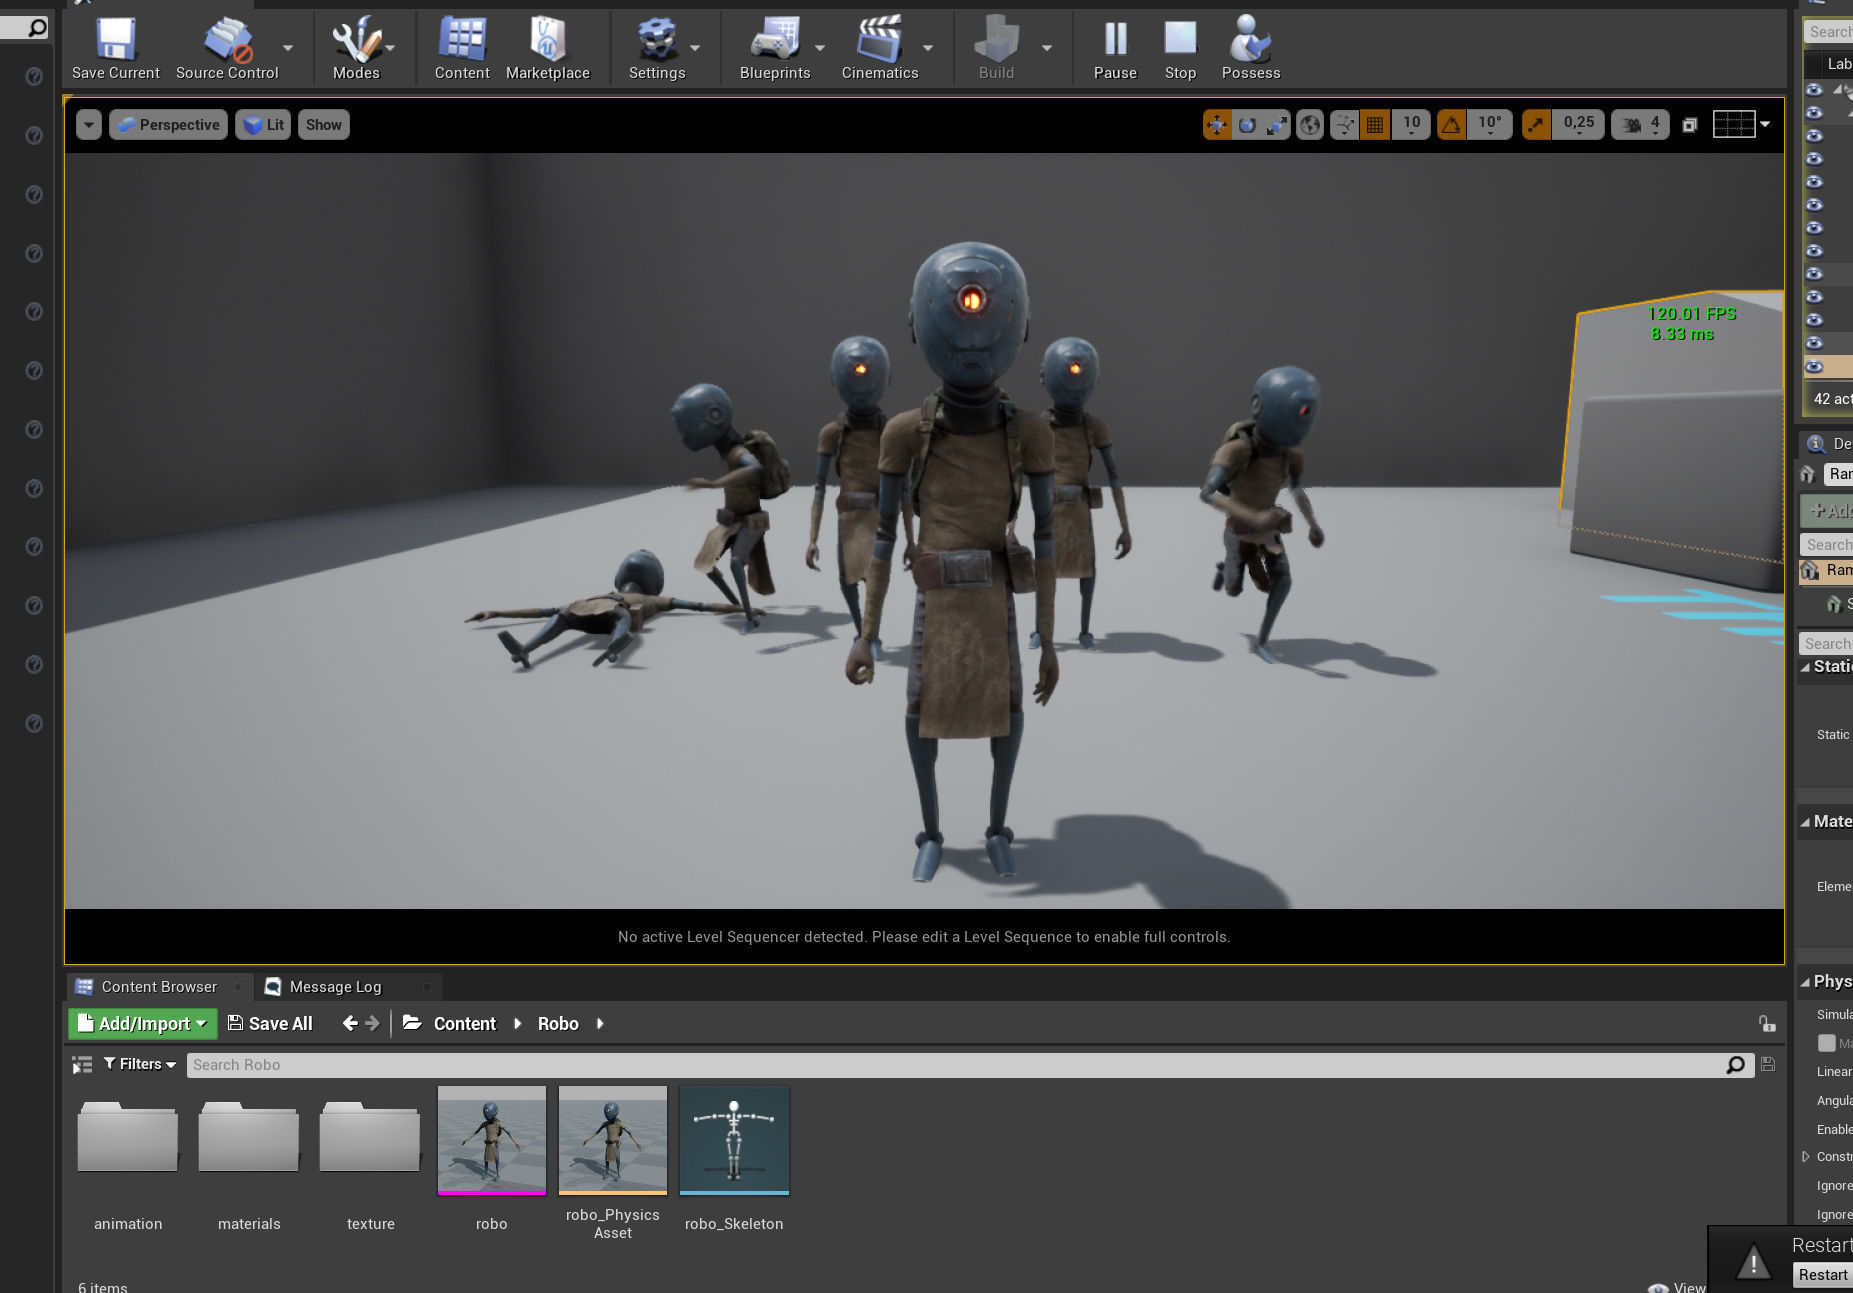Open the Filters dropdown
Screen dimensions: 1853x1293
(140, 1065)
